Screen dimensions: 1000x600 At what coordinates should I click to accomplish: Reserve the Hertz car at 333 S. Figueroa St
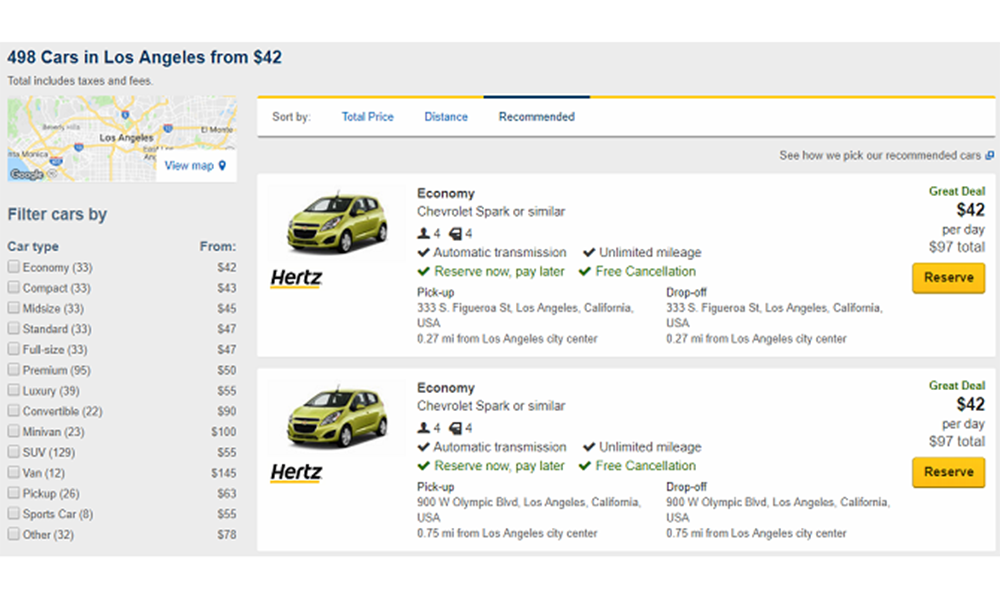(948, 278)
